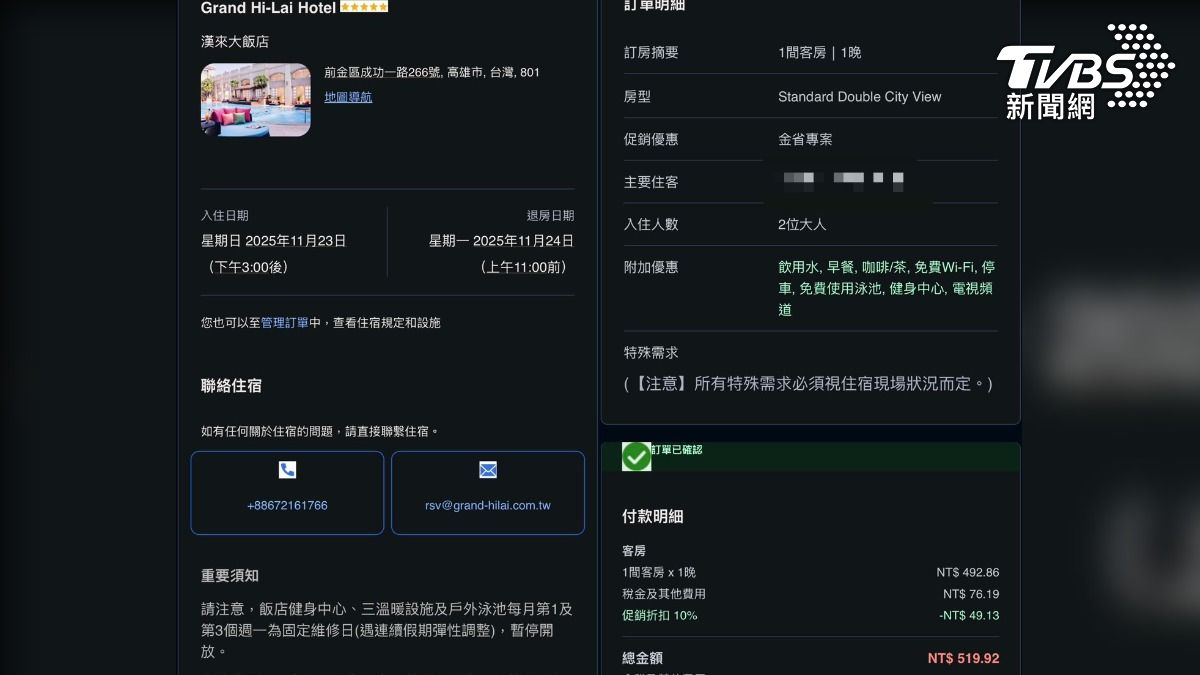Click the Standard Double City View room type
Viewport: 1200px width, 675px height.
tap(859, 97)
